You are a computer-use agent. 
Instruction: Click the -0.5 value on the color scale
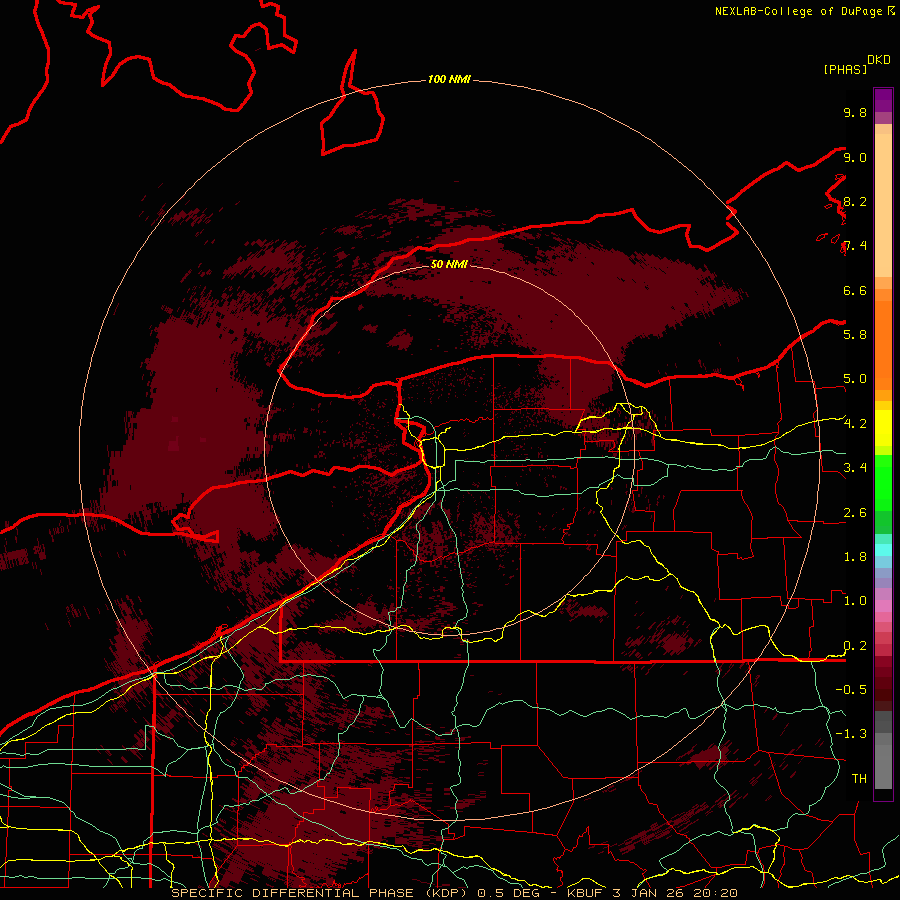pos(851,690)
